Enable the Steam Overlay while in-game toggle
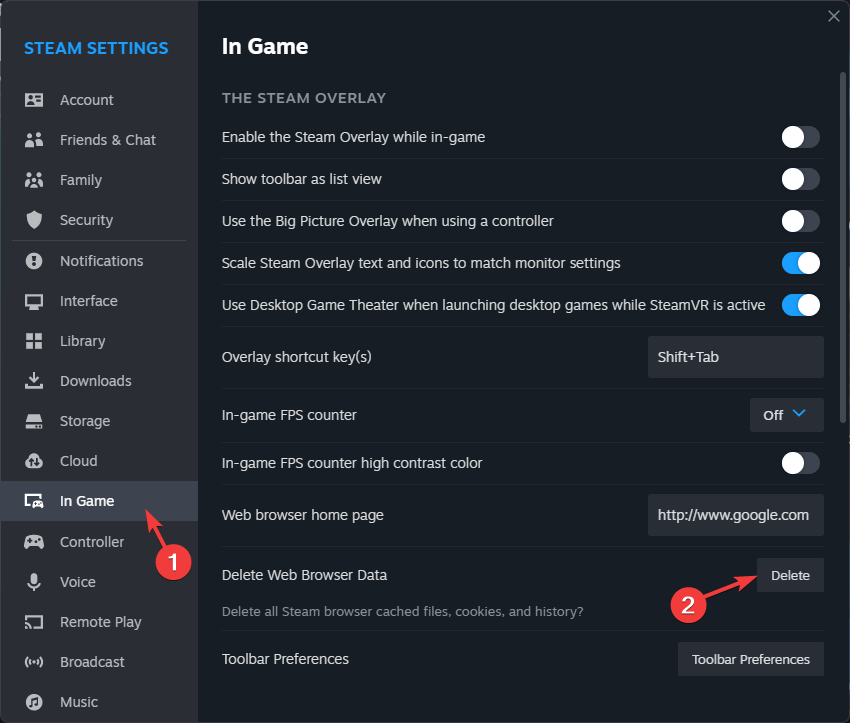This screenshot has width=850, height=723. pyautogui.click(x=800, y=137)
